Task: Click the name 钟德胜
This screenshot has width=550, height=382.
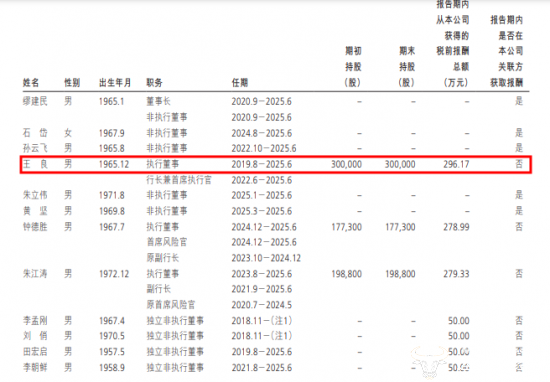Action: pyautogui.click(x=35, y=227)
